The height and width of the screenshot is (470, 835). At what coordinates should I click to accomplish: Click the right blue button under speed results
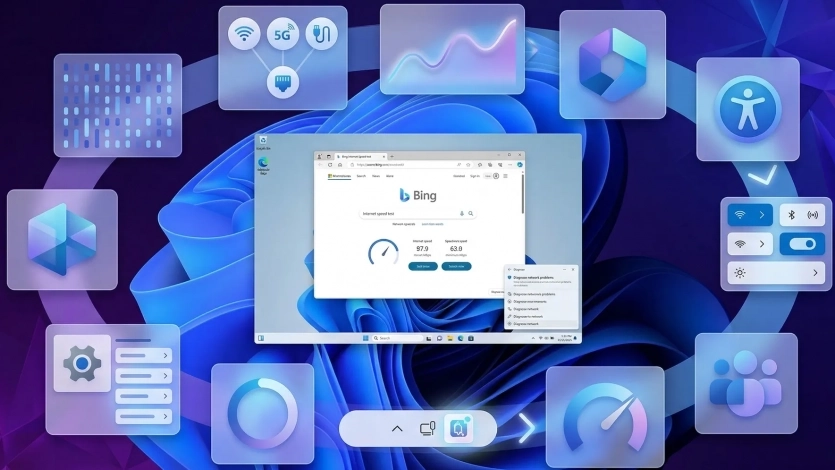(x=456, y=266)
